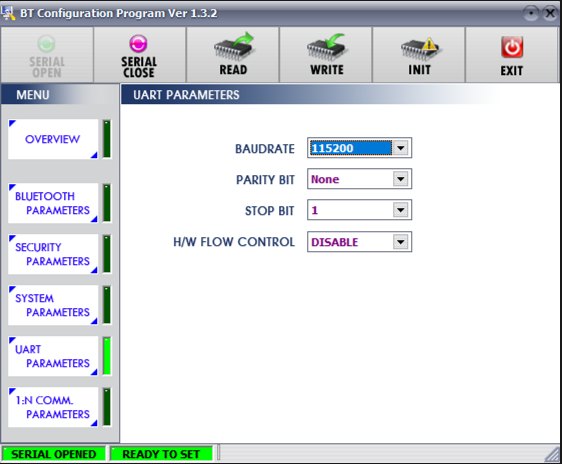Click the STOP BIT label

tap(270, 211)
